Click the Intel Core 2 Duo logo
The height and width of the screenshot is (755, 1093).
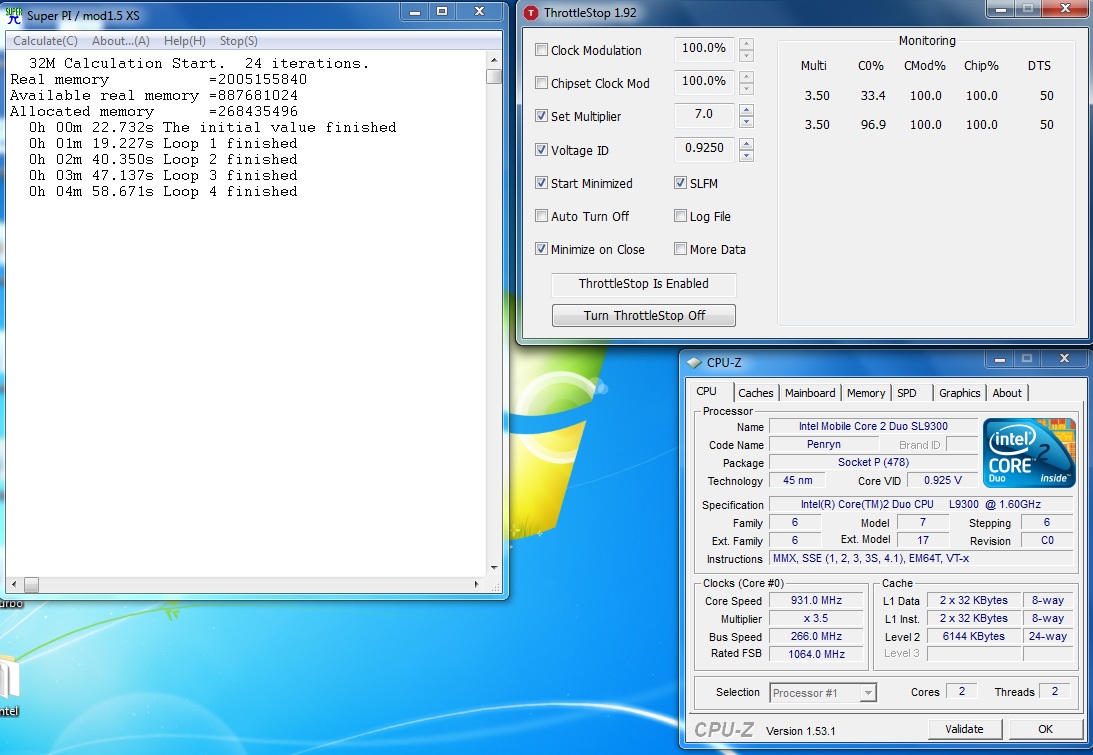[x=1029, y=452]
